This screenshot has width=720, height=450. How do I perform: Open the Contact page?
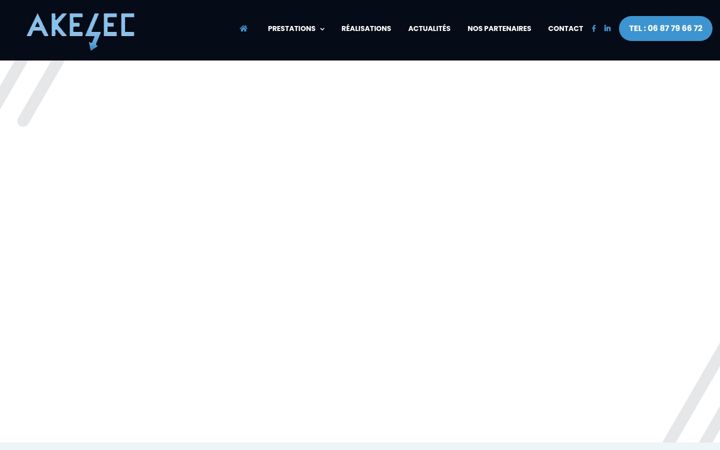point(565,28)
